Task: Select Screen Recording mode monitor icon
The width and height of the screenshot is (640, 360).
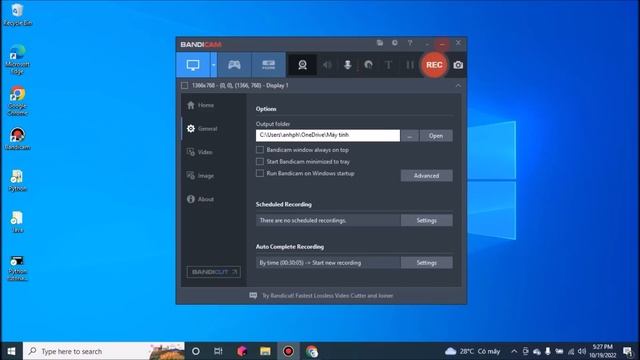Action: click(193, 65)
